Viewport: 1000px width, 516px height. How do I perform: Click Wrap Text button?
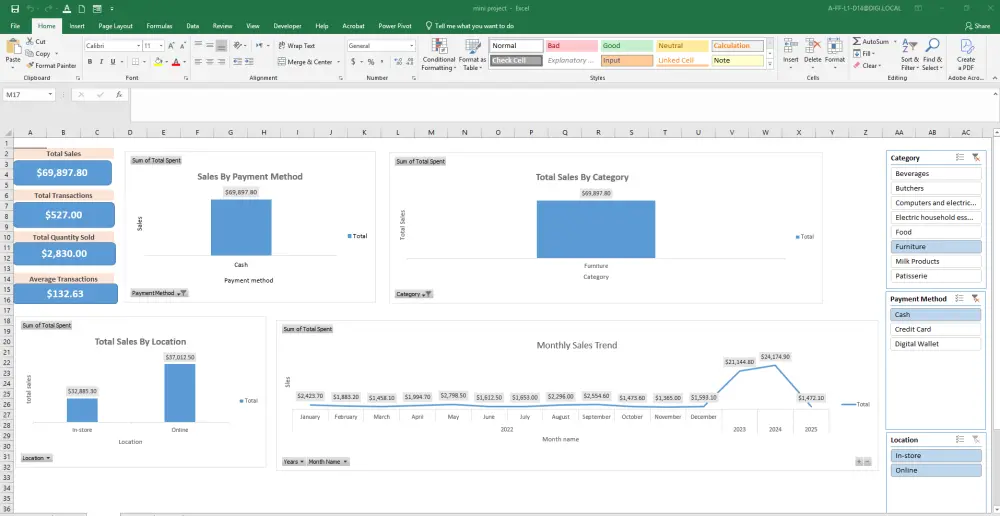tap(297, 46)
